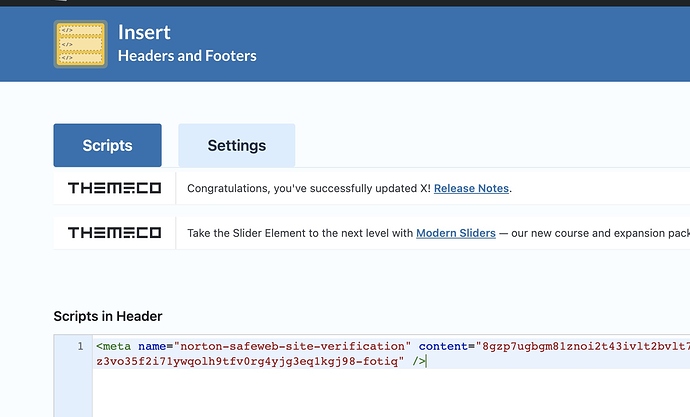Click the Themeco logo in the update notice
Image resolution: width=690 pixels, height=417 pixels.
tap(114, 188)
